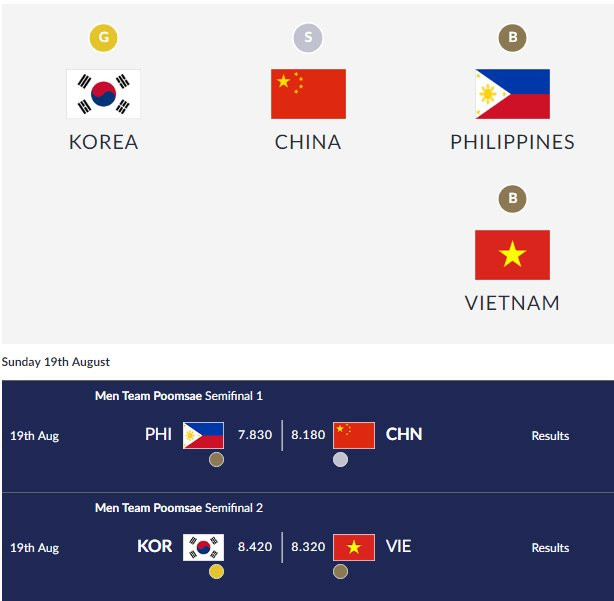614x601 pixels.
Task: Click the VIE flag in Semifinal 2
Action: [x=354, y=547]
